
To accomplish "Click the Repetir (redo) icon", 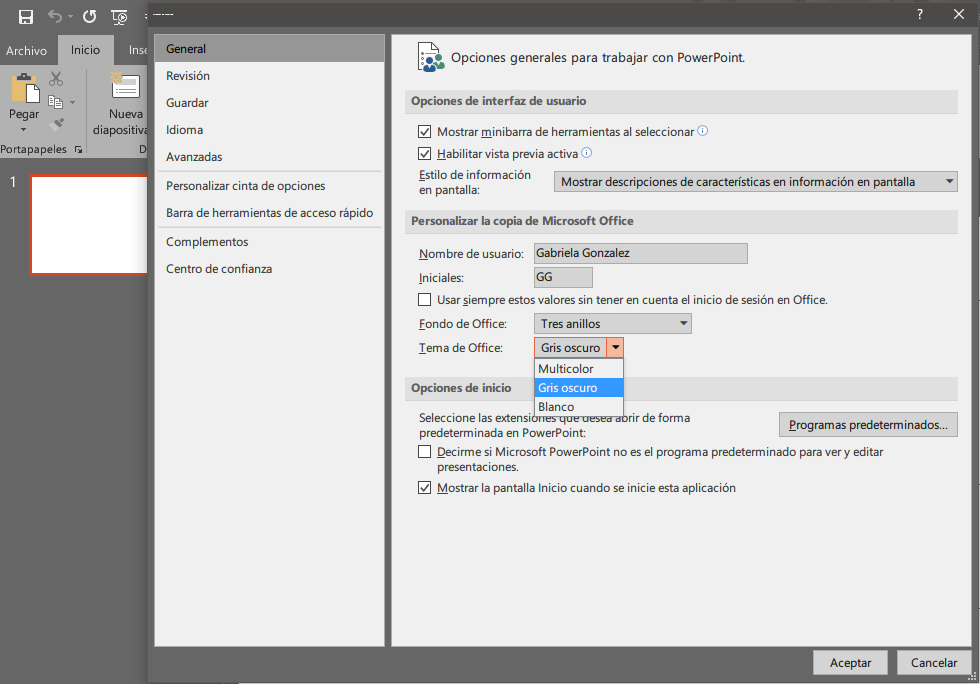I will 90,16.
